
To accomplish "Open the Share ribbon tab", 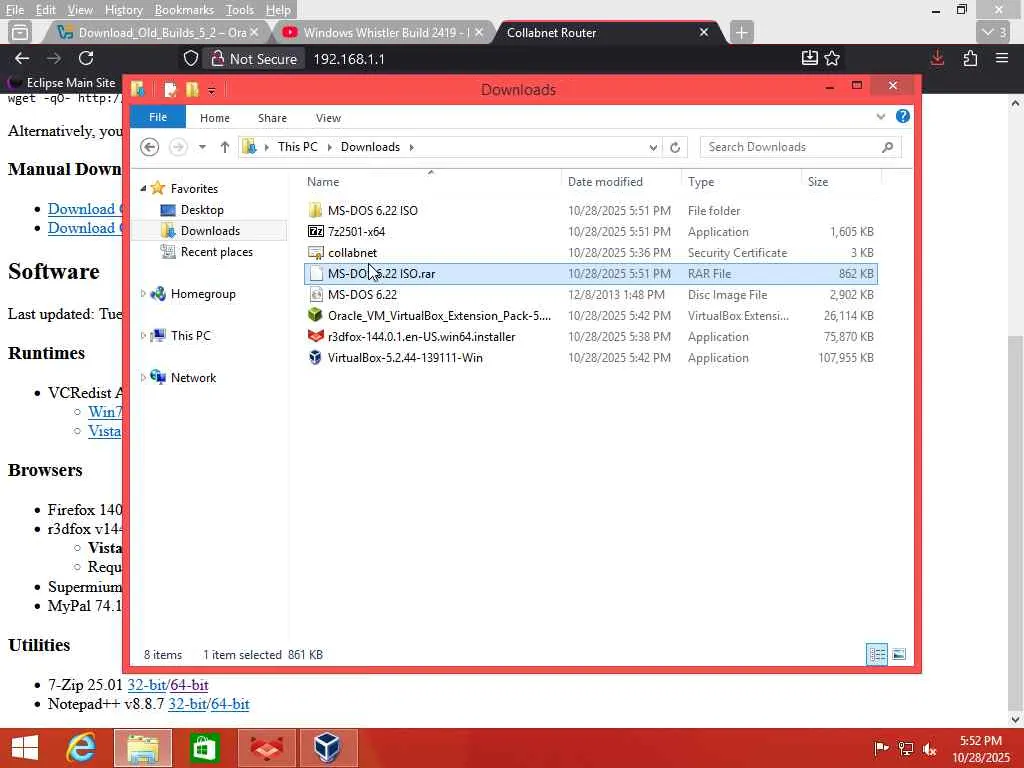I will 272,118.
